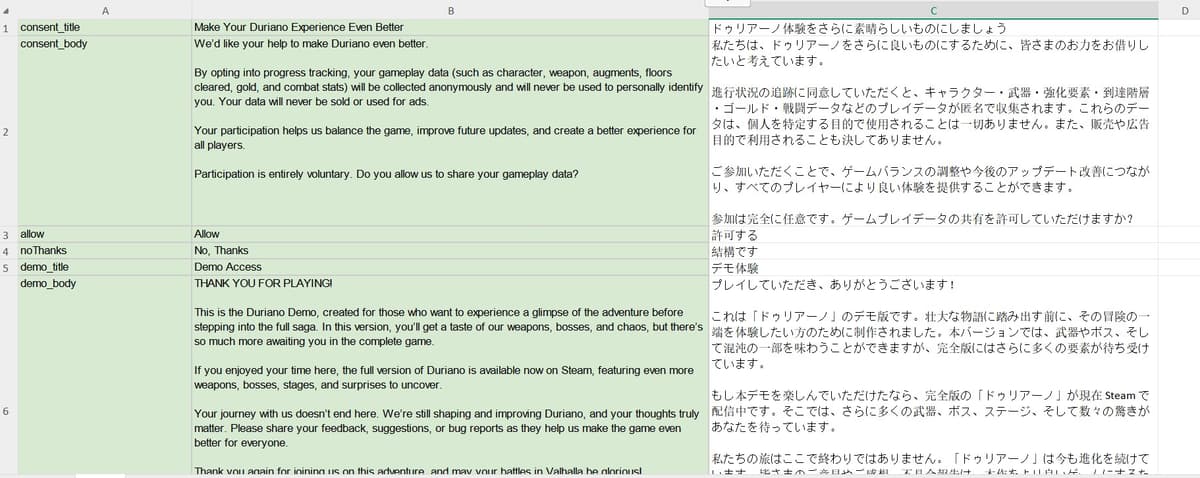
Task: Select Japanese cell "デモ体験"
Action: coord(933,268)
